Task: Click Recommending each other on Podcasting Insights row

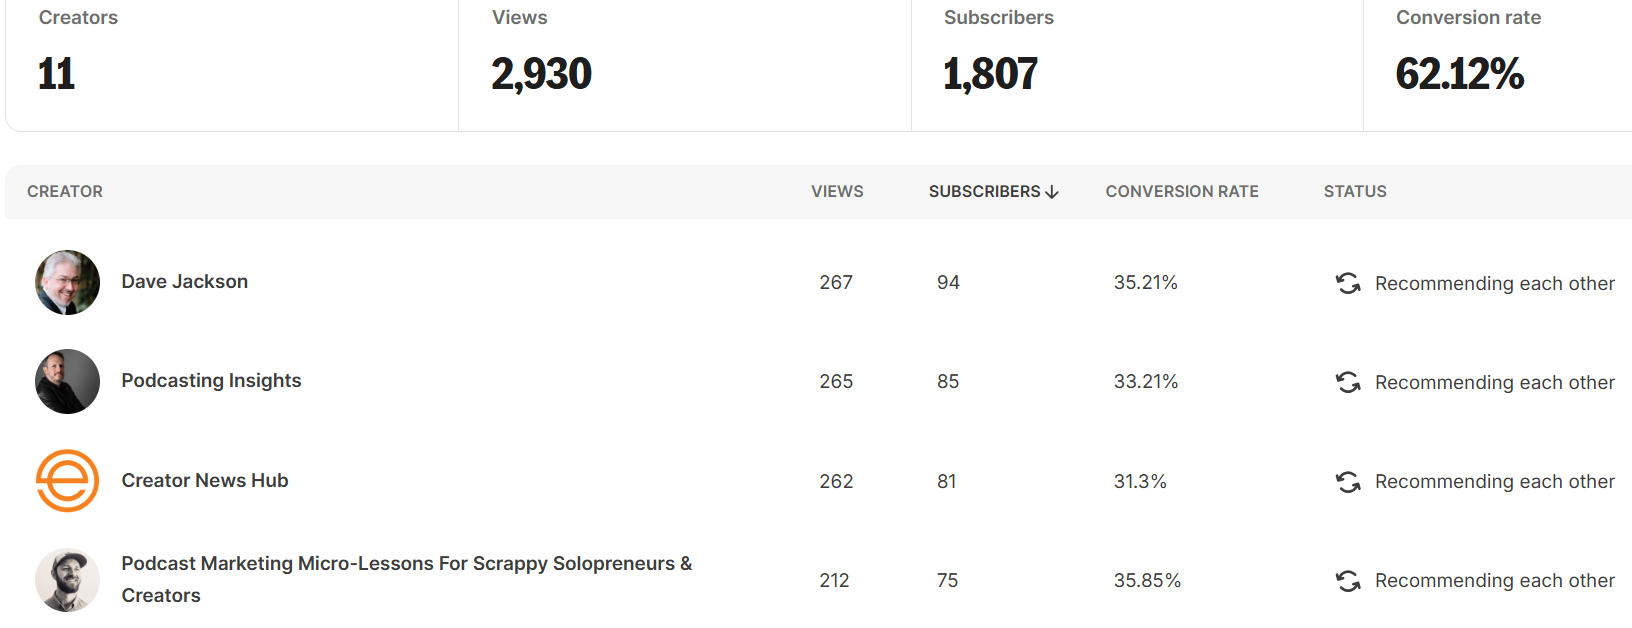Action: point(1494,382)
